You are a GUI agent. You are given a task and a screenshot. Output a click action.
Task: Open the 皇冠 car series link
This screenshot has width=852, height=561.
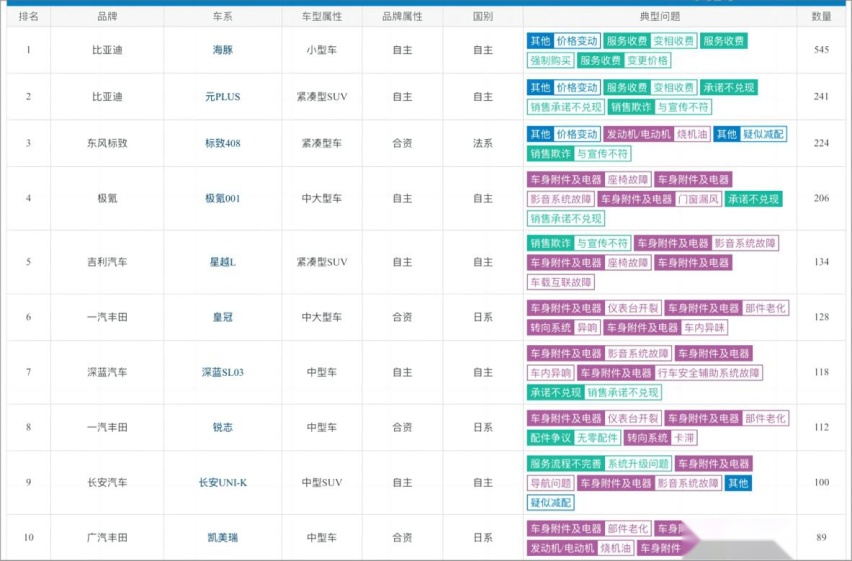click(223, 317)
